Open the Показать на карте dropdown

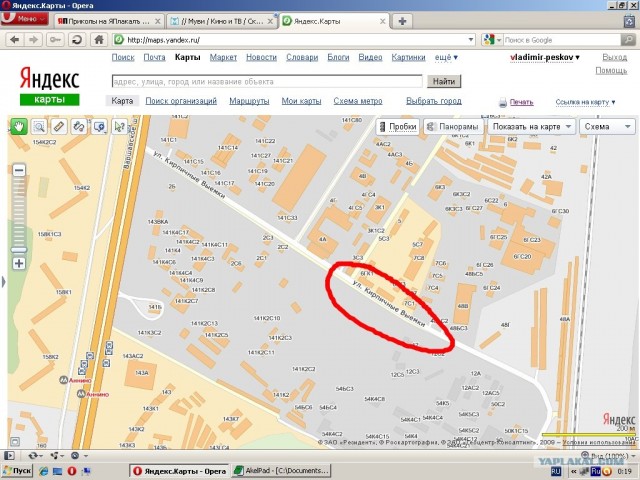point(531,127)
